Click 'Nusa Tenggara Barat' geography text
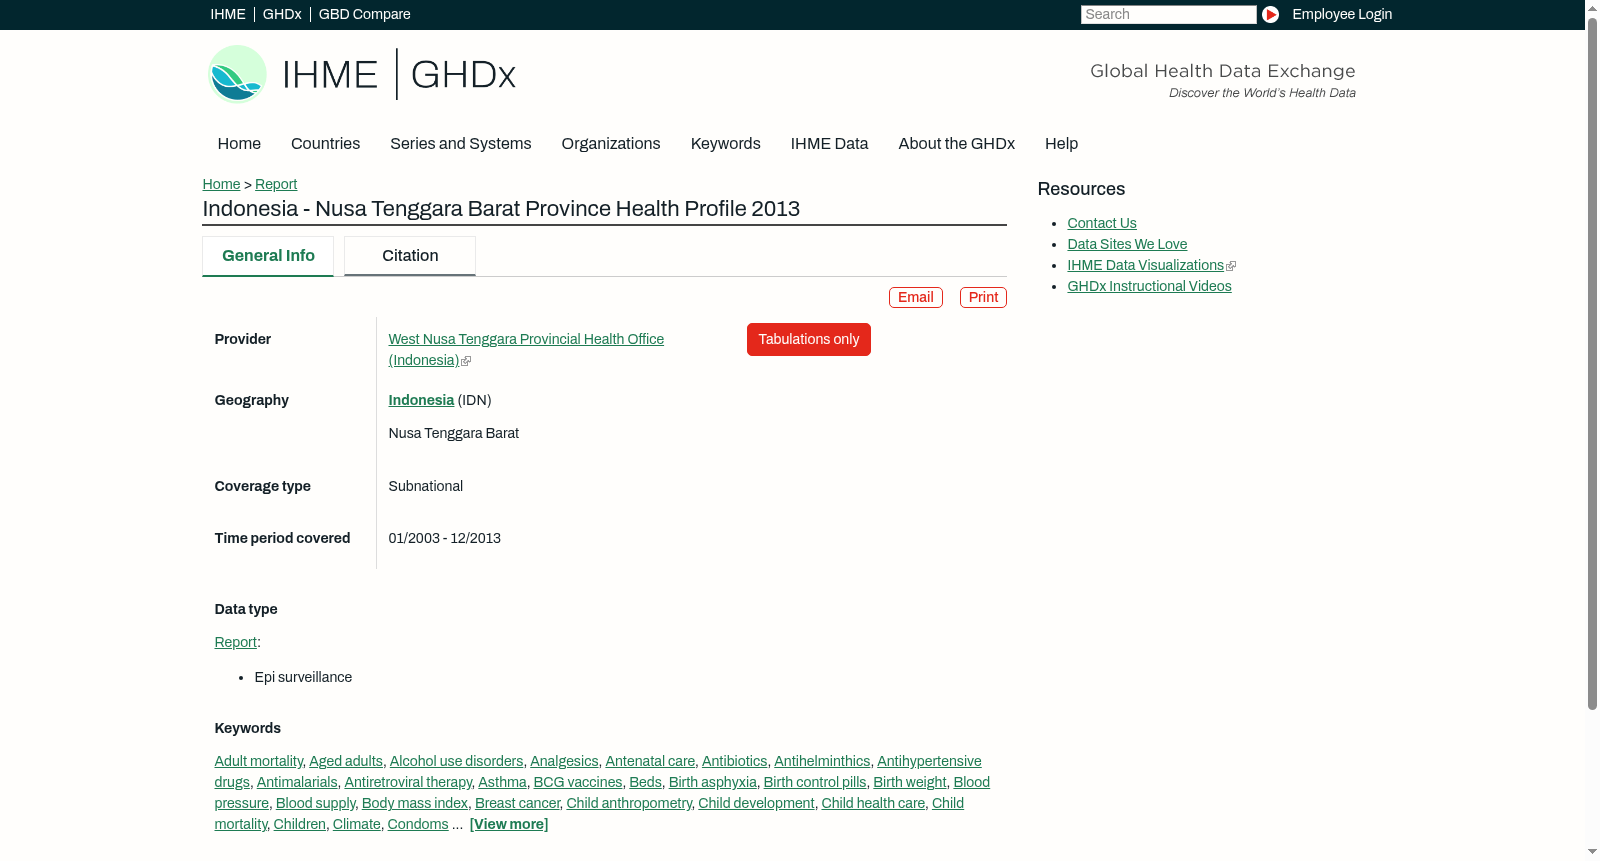 [454, 433]
